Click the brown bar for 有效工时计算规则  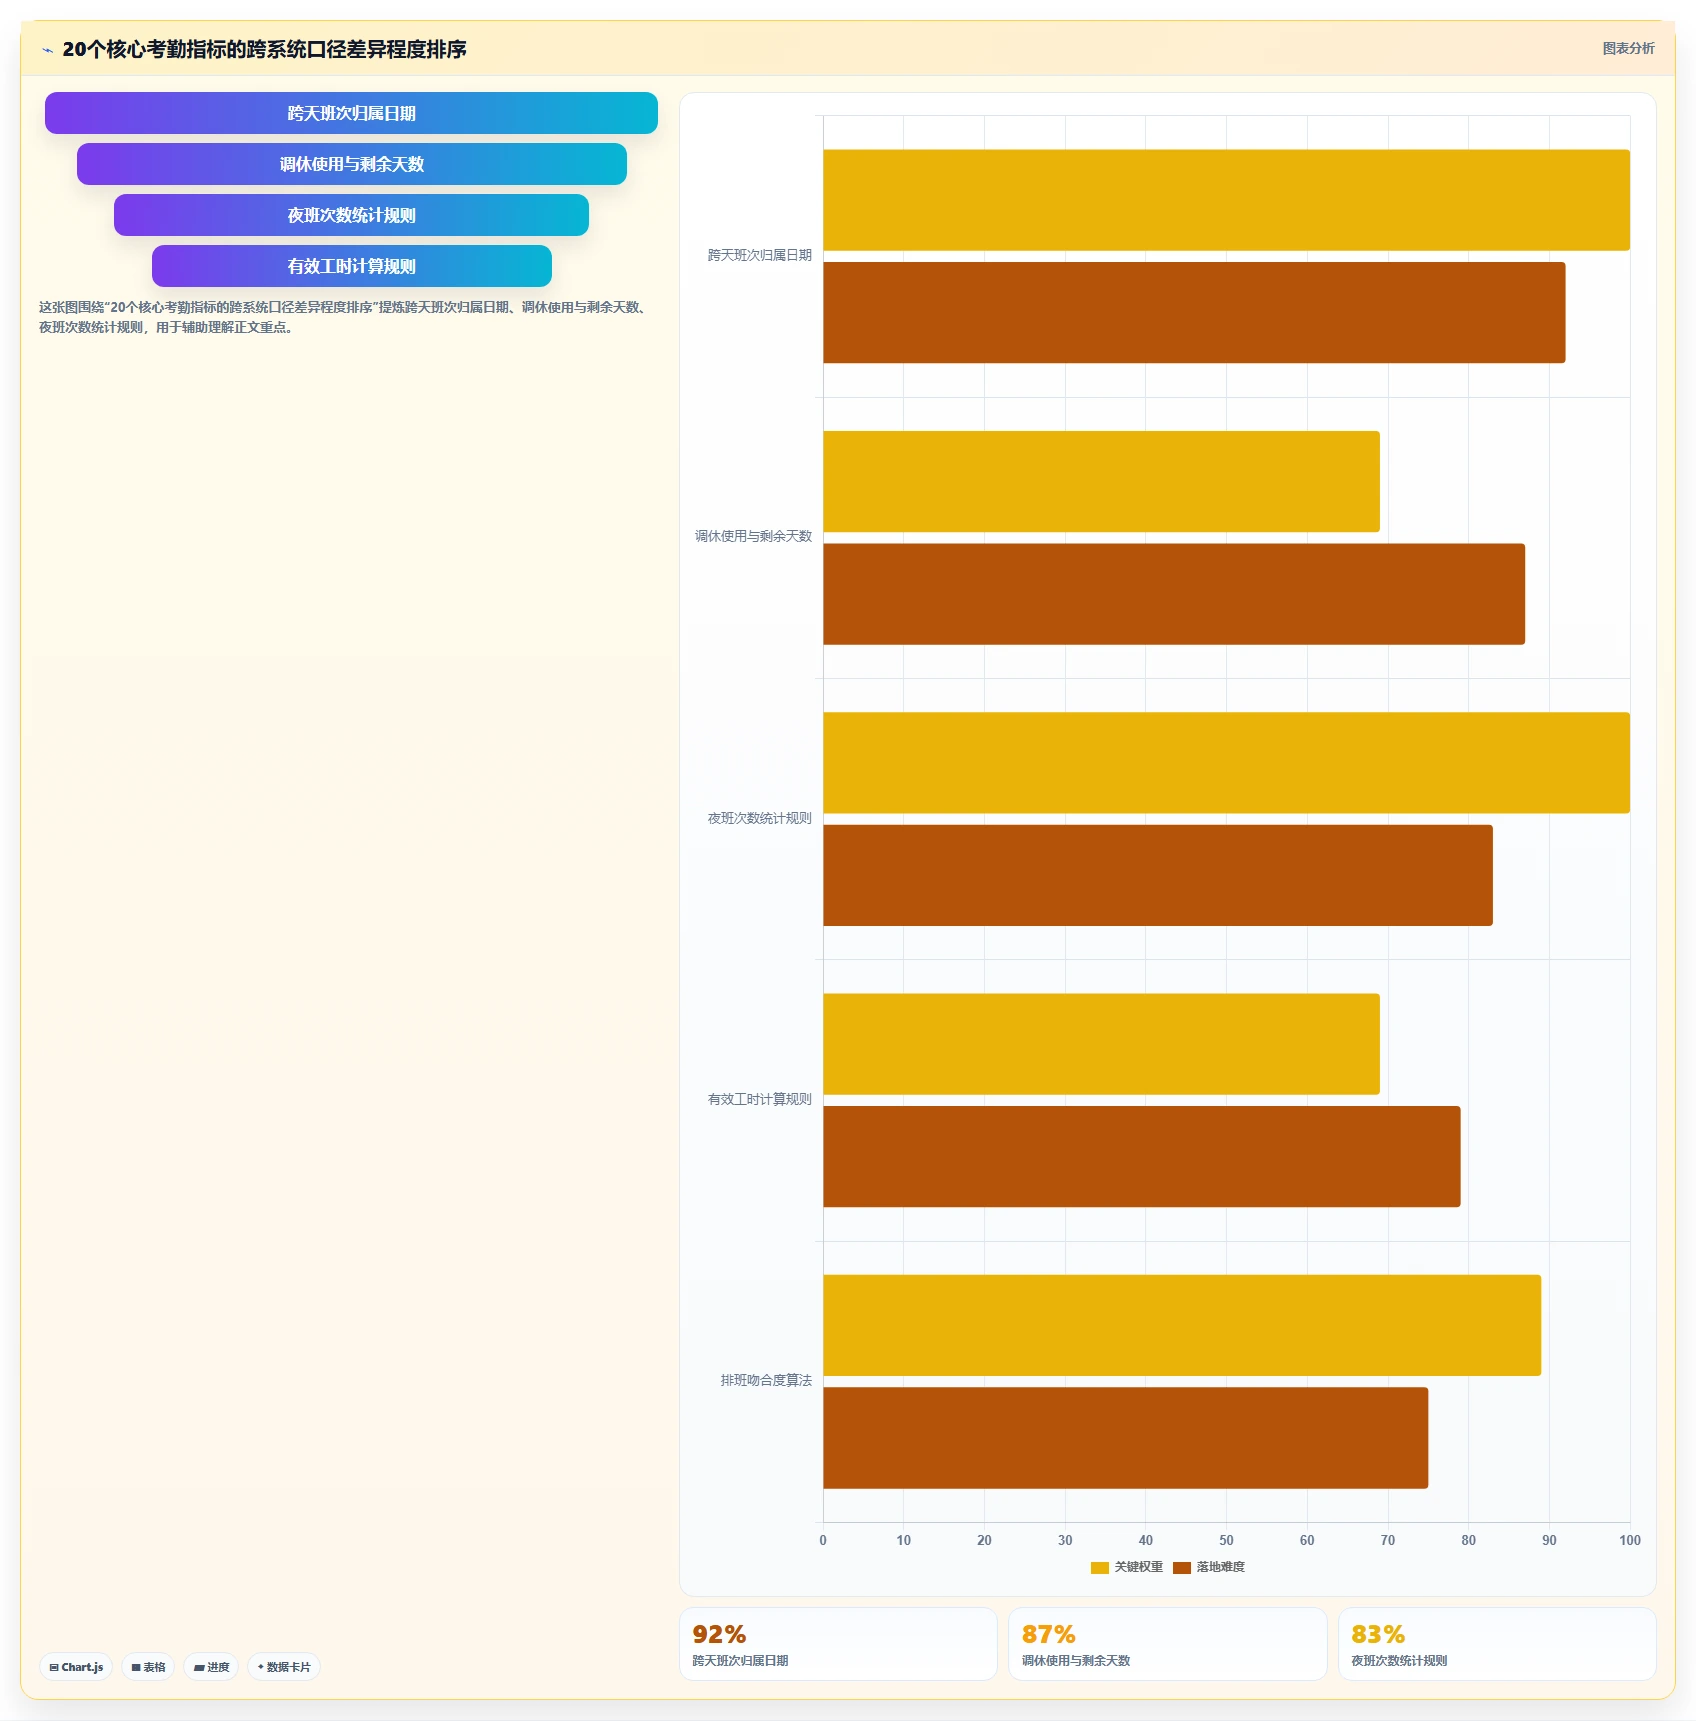point(1142,1156)
